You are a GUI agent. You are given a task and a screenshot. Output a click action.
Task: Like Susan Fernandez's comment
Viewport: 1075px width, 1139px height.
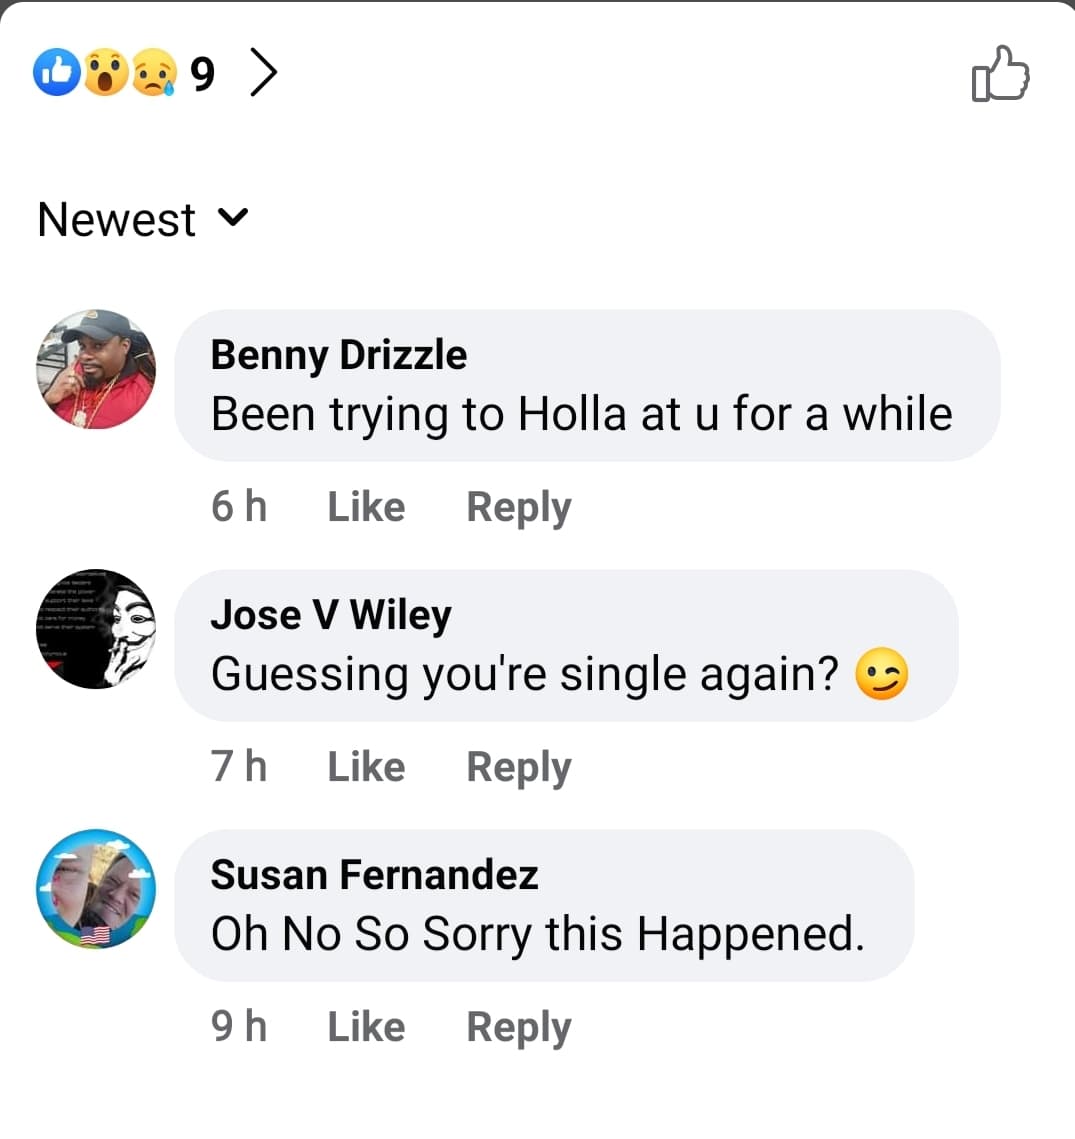coord(366,1027)
